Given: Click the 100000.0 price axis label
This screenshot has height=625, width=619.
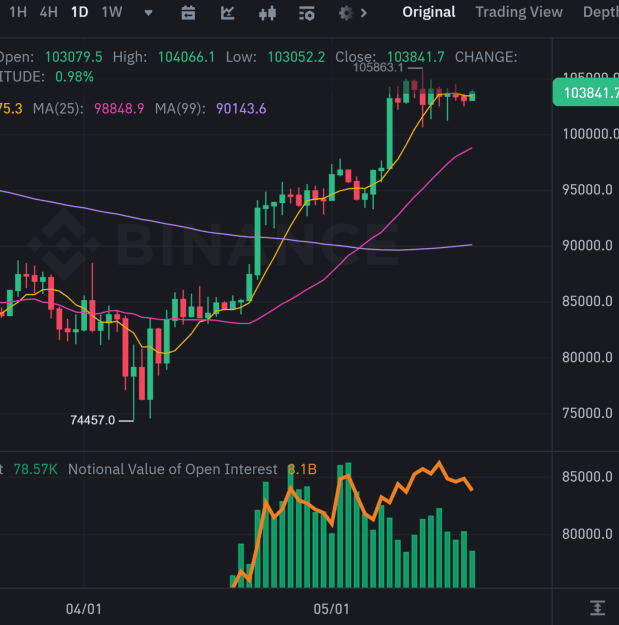Looking at the screenshot, I should 590,134.
